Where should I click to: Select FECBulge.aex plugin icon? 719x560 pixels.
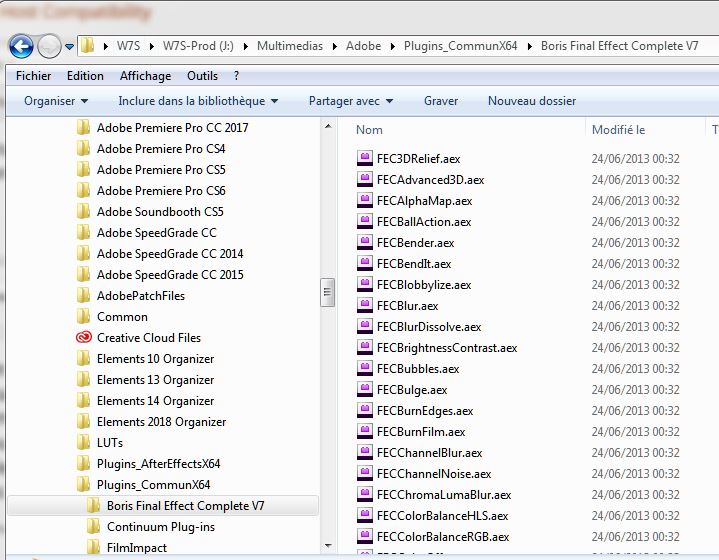tap(365, 390)
